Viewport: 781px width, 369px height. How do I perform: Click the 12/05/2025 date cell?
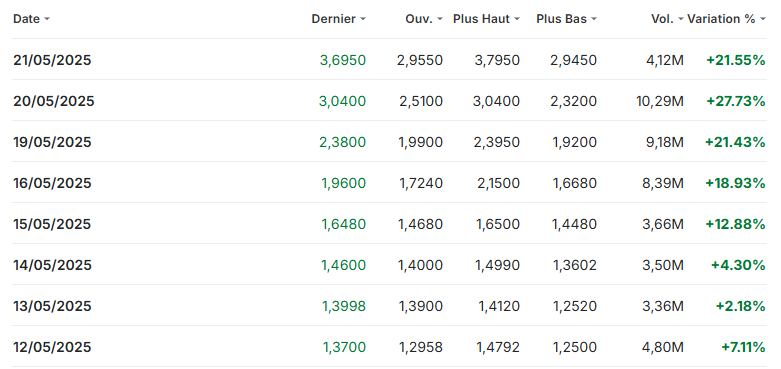pyautogui.click(x=52, y=347)
